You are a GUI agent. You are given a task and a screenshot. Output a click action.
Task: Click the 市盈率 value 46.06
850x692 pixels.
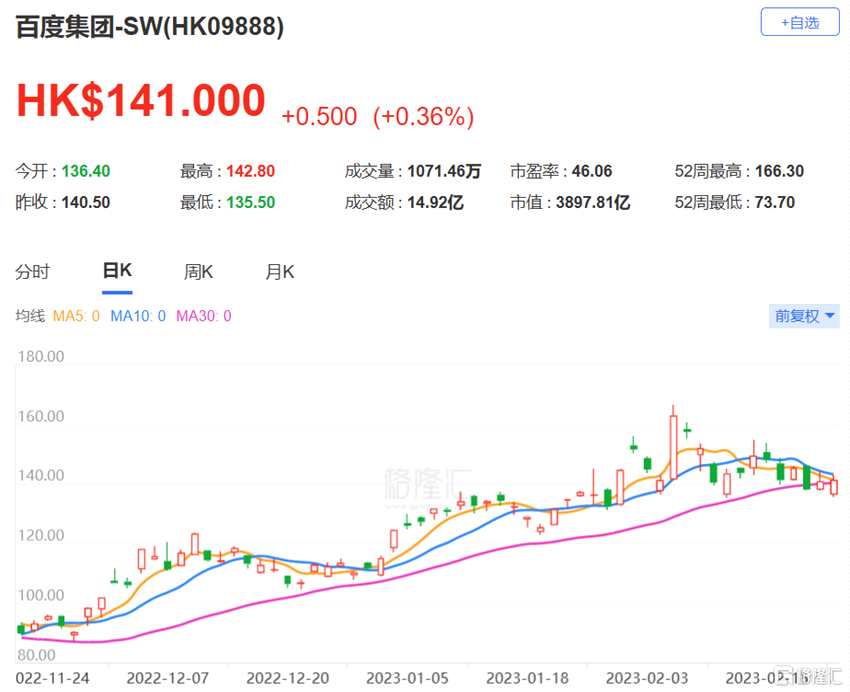(x=592, y=171)
